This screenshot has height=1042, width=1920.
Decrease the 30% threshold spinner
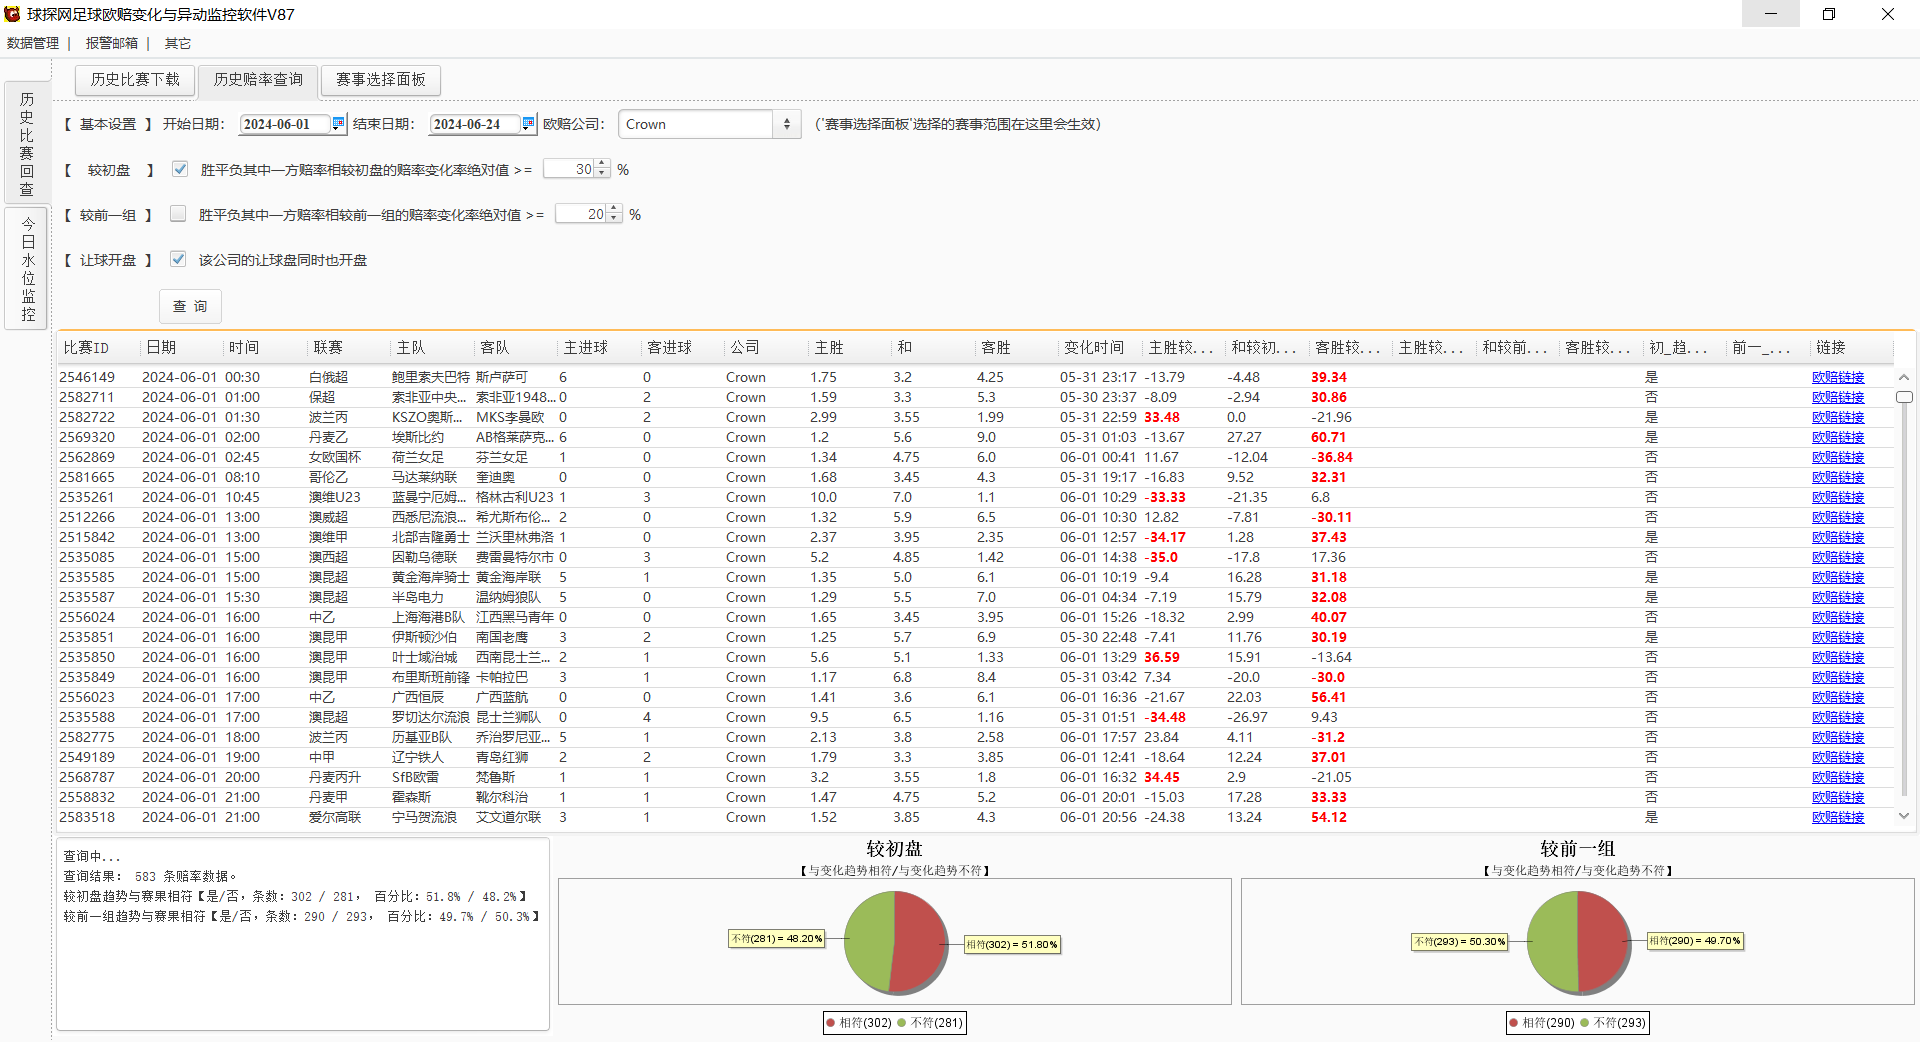coord(602,174)
